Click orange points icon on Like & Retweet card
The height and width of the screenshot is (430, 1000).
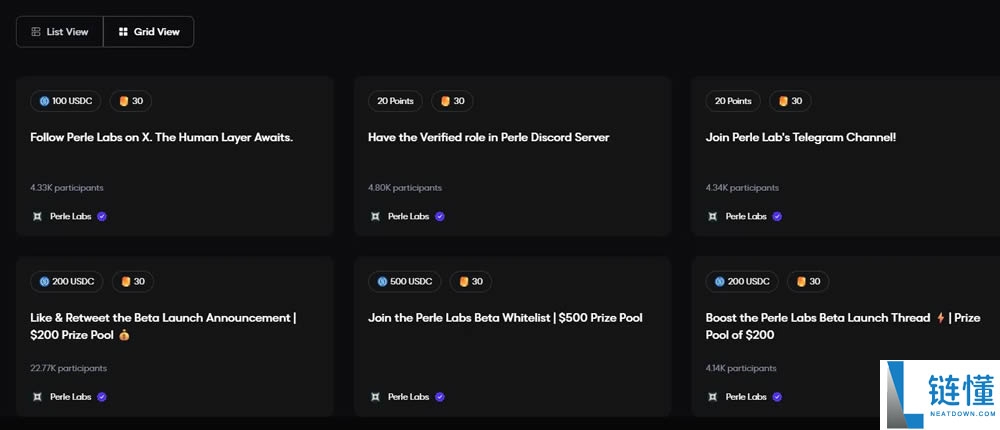(x=126, y=281)
